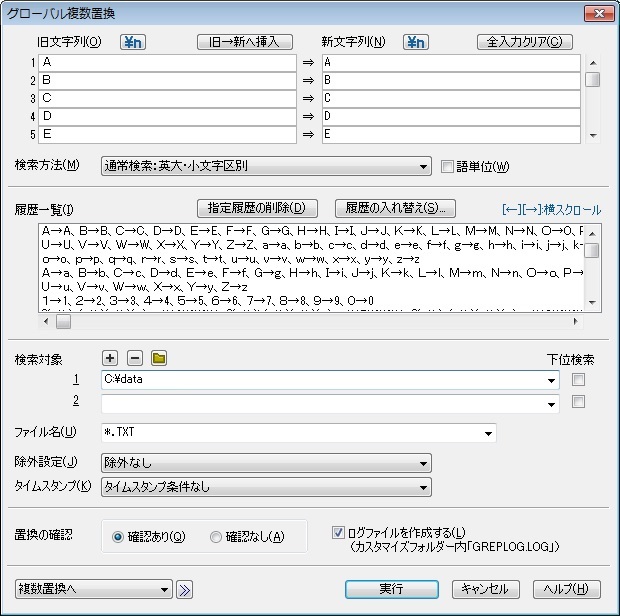Select 確認あり radio button

118,537
